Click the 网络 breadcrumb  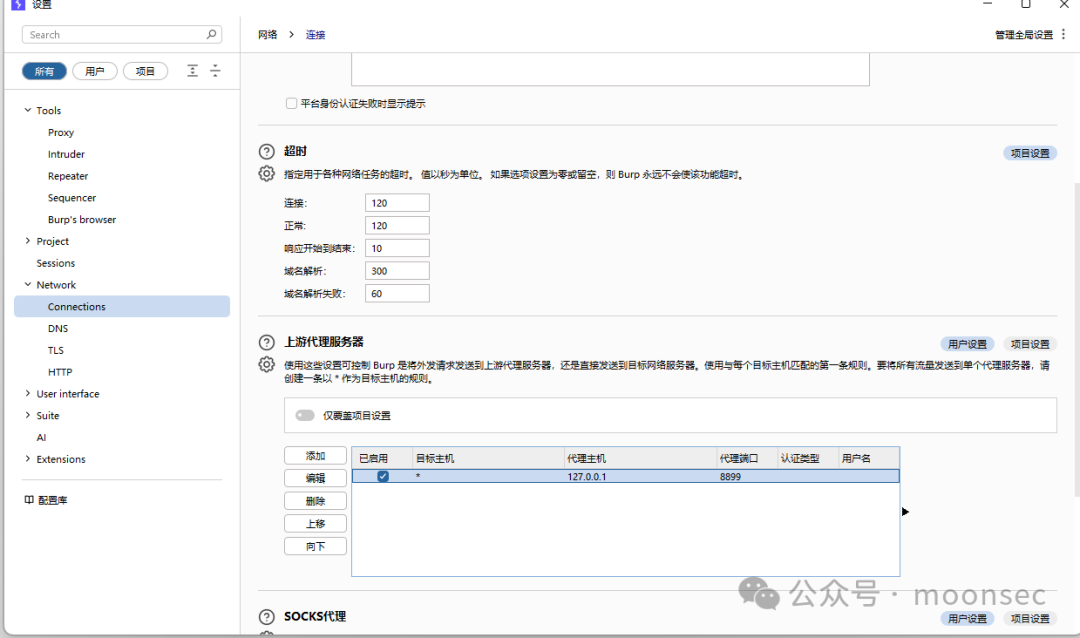coord(267,34)
